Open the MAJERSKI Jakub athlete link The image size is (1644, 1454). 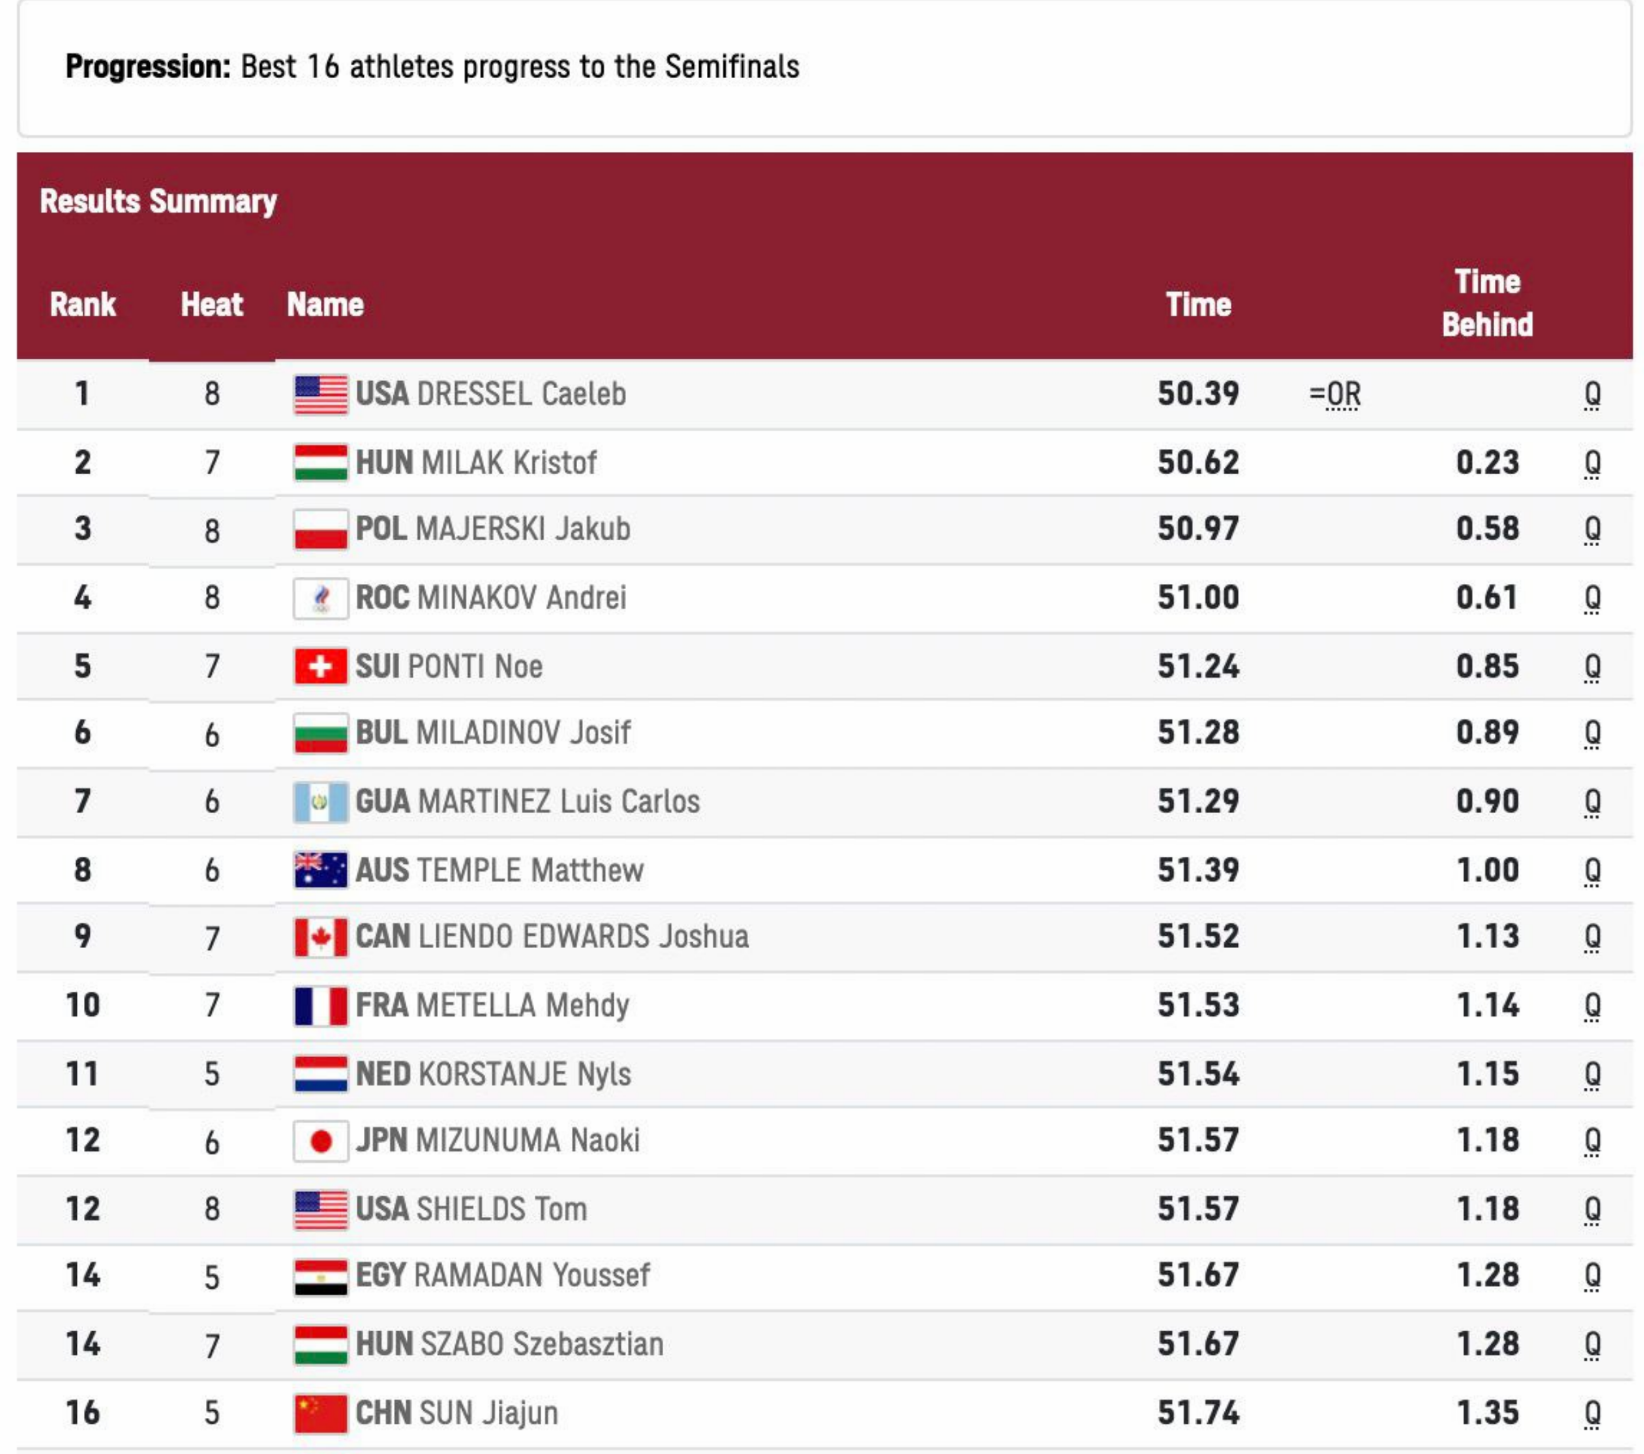(523, 529)
